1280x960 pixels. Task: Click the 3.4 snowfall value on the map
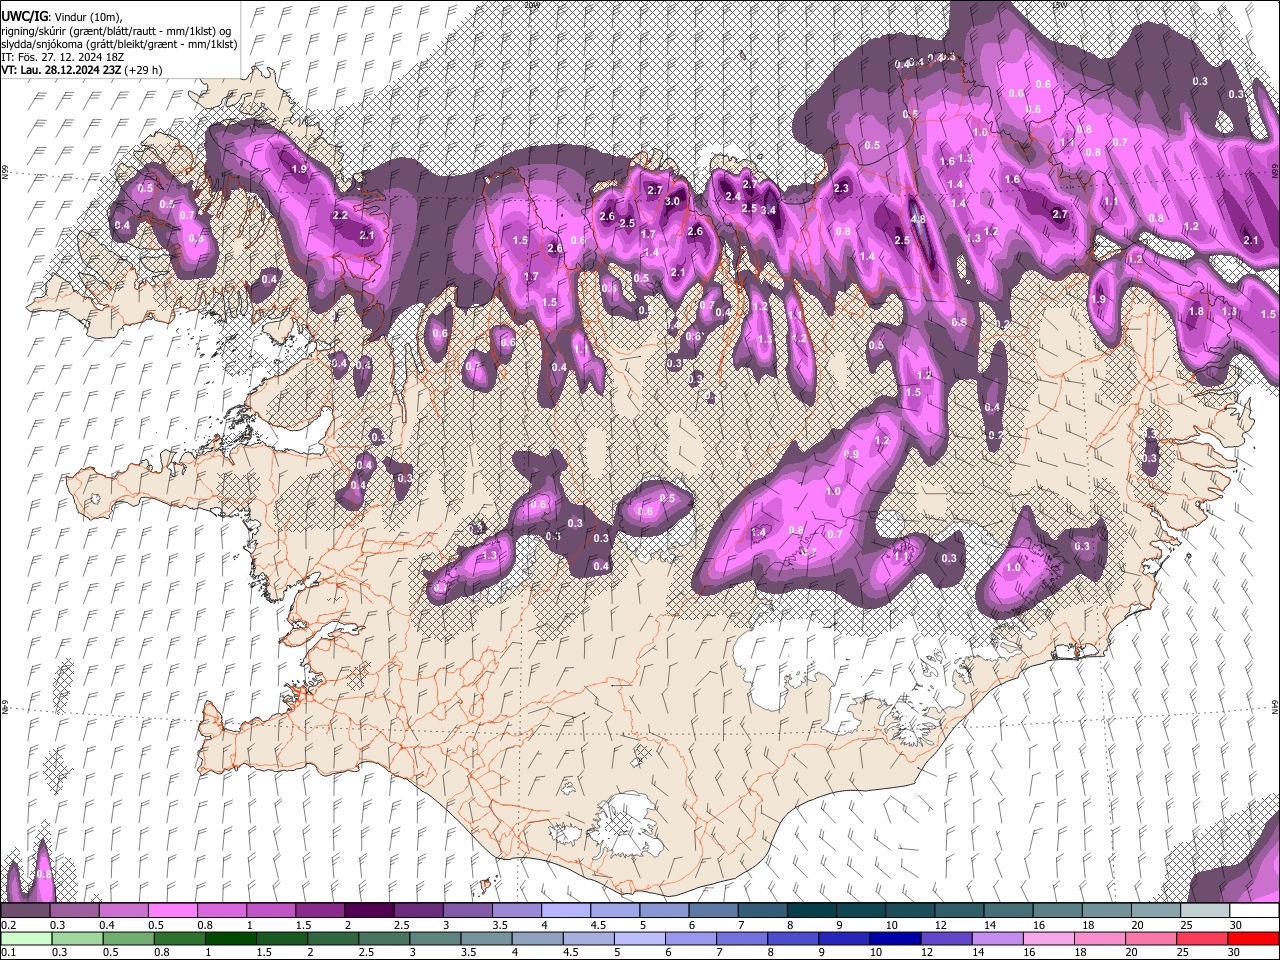pyautogui.click(x=768, y=211)
